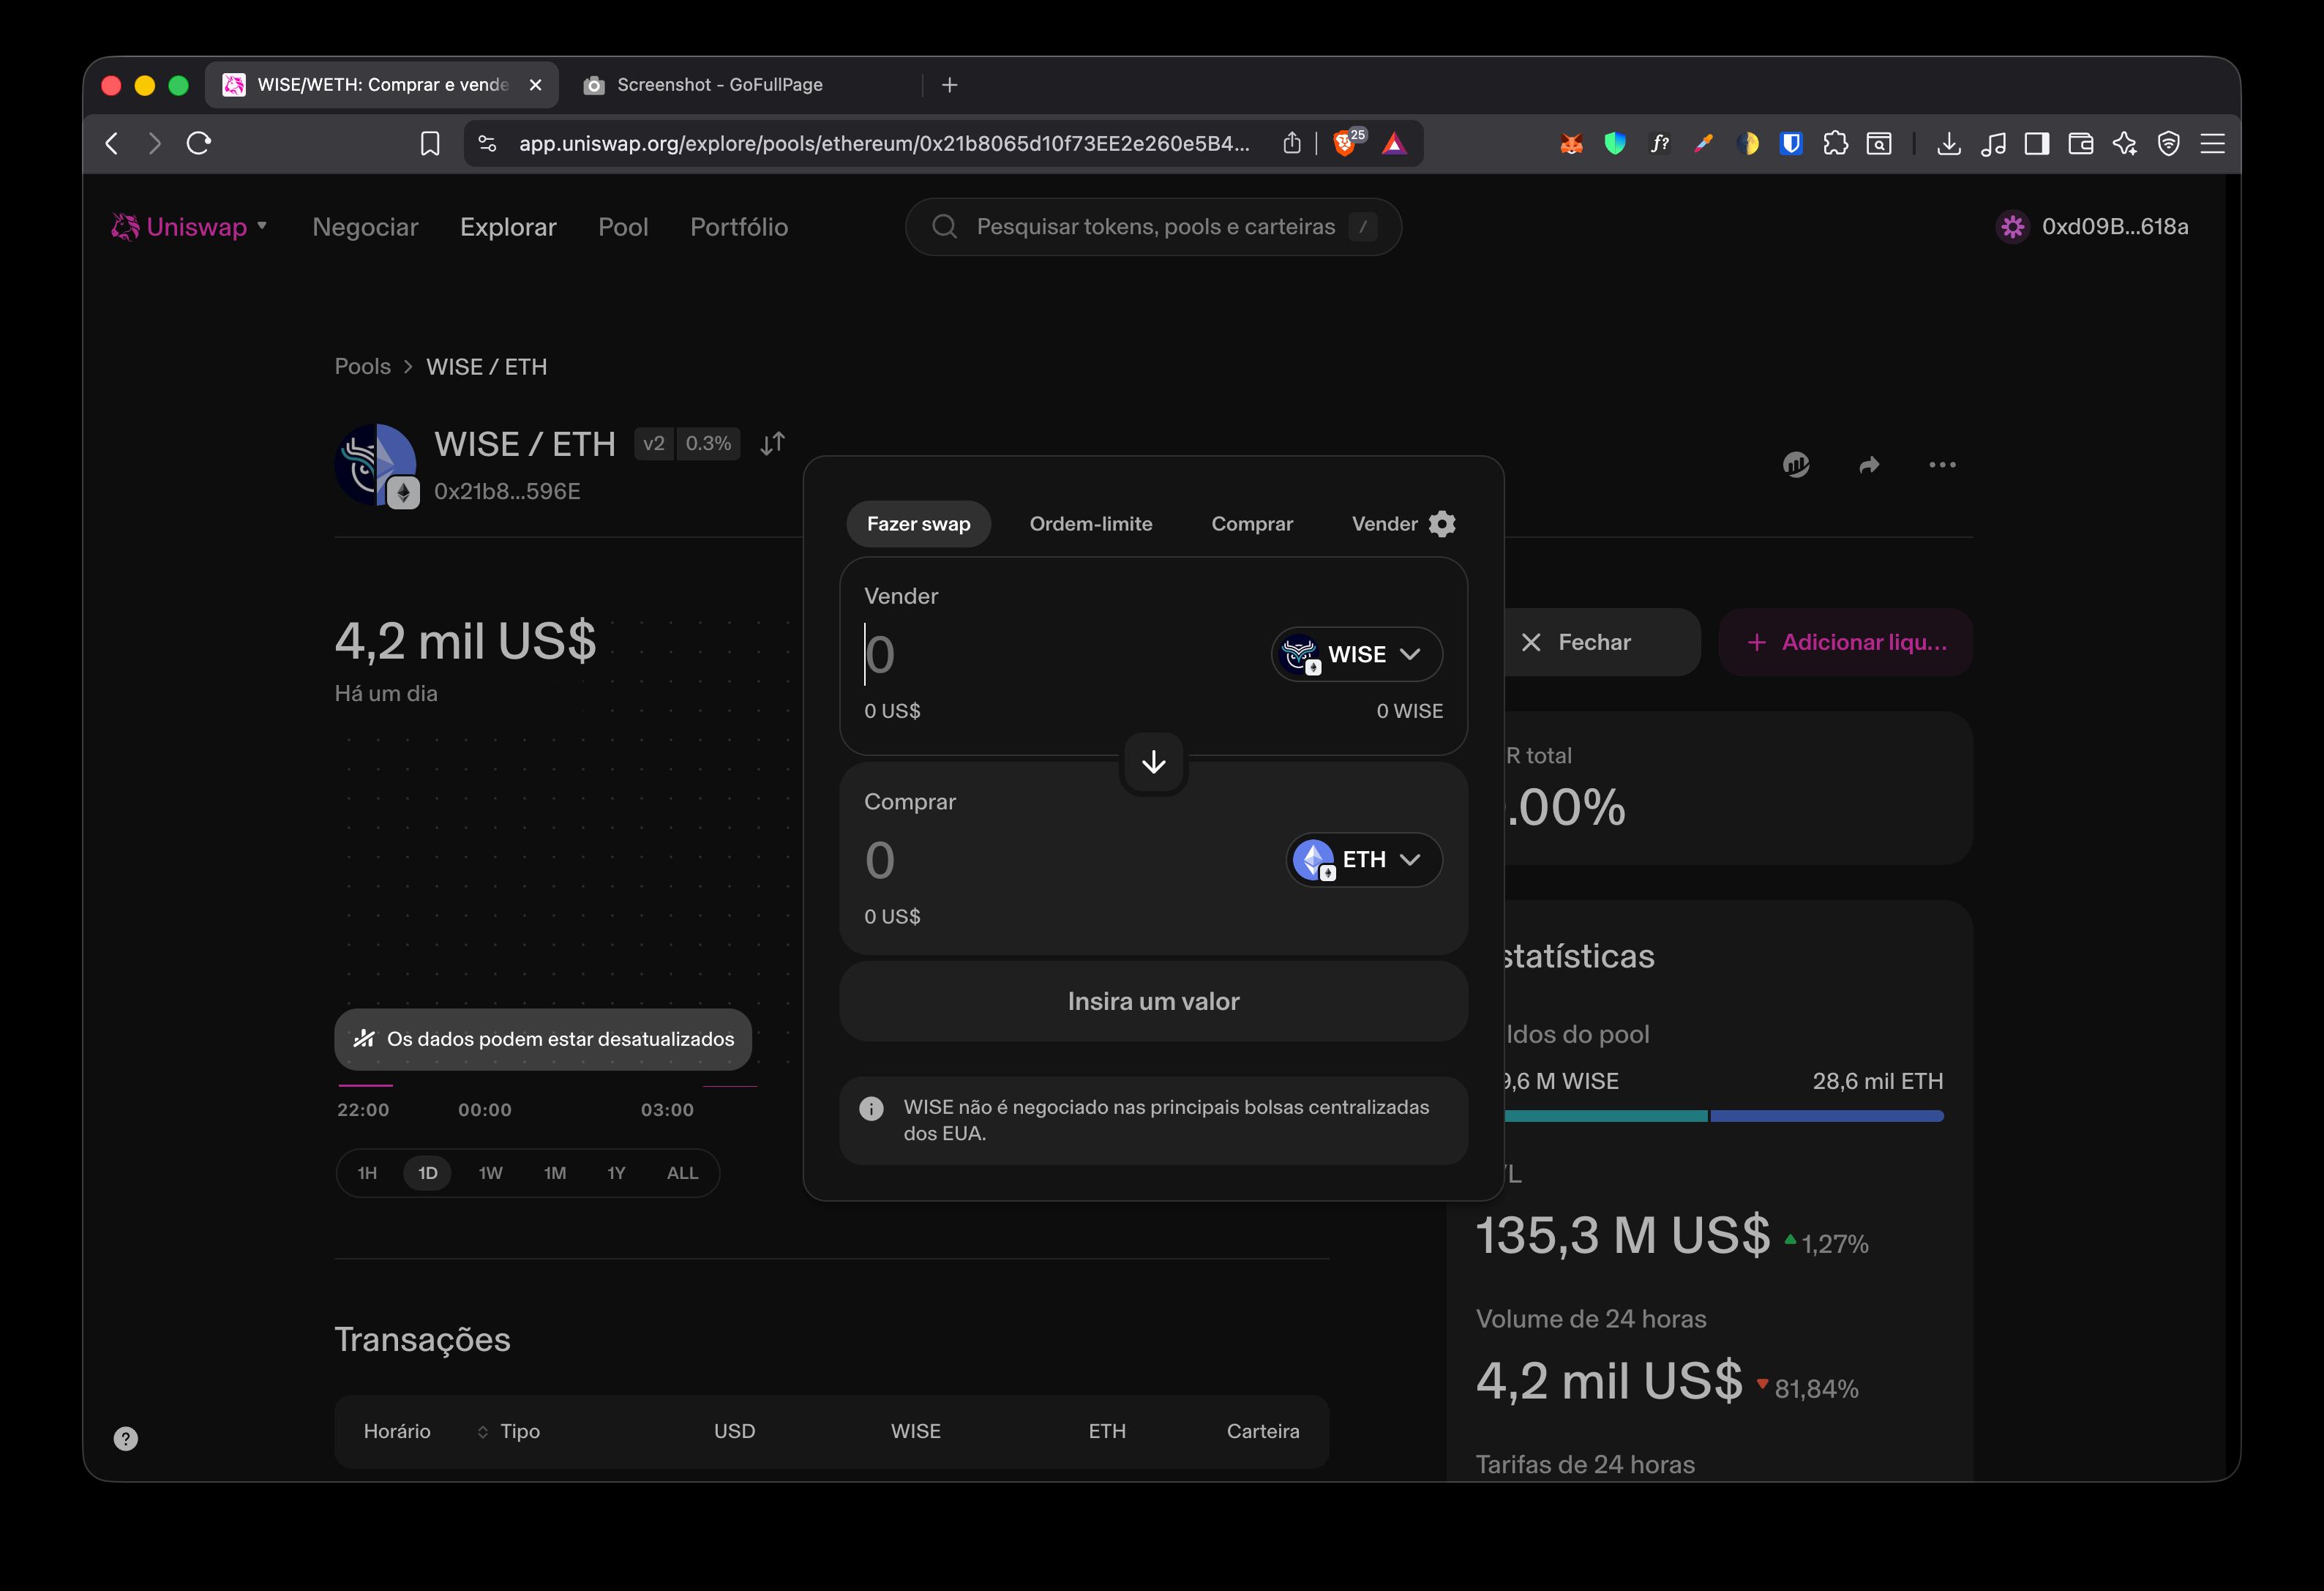The image size is (2324, 1591).
Task: Click the Insira um valor button
Action: [x=1154, y=1001]
